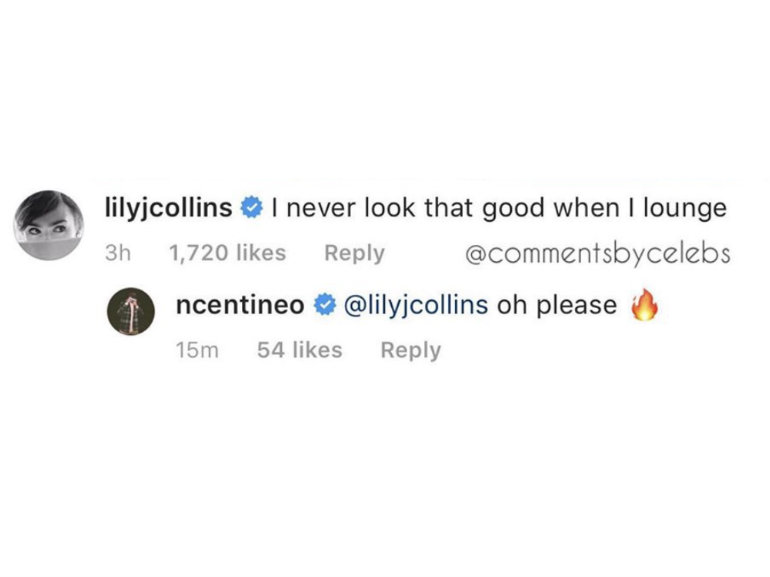Follow the @lilyjcollins mention in the reply
This screenshot has height=577, width=770.
coord(415,306)
